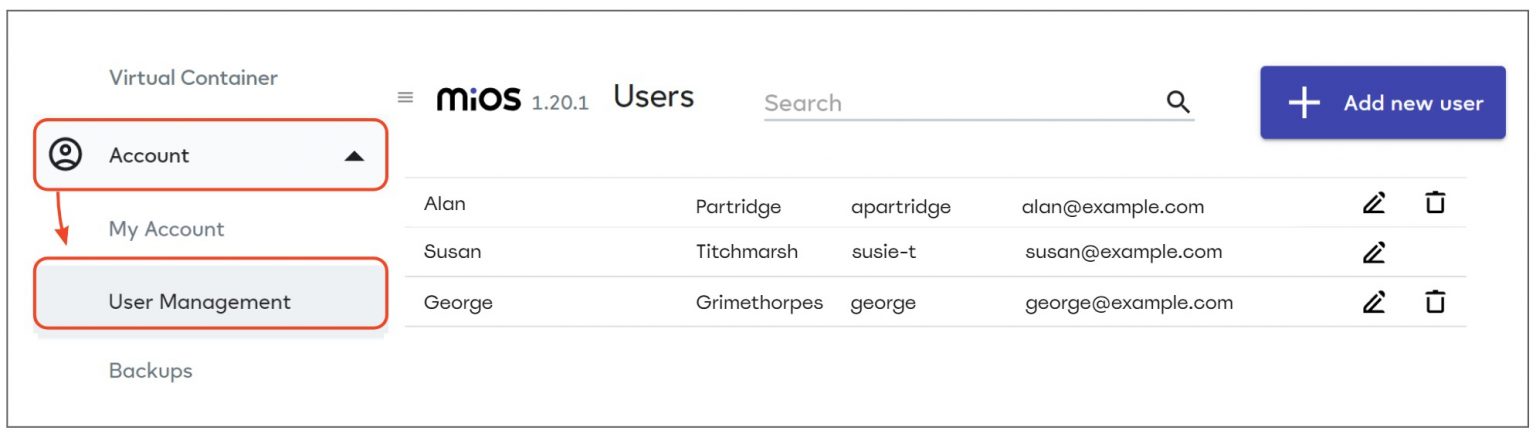
Task: Select Alan's email alan@example.com
Action: [x=1112, y=207]
